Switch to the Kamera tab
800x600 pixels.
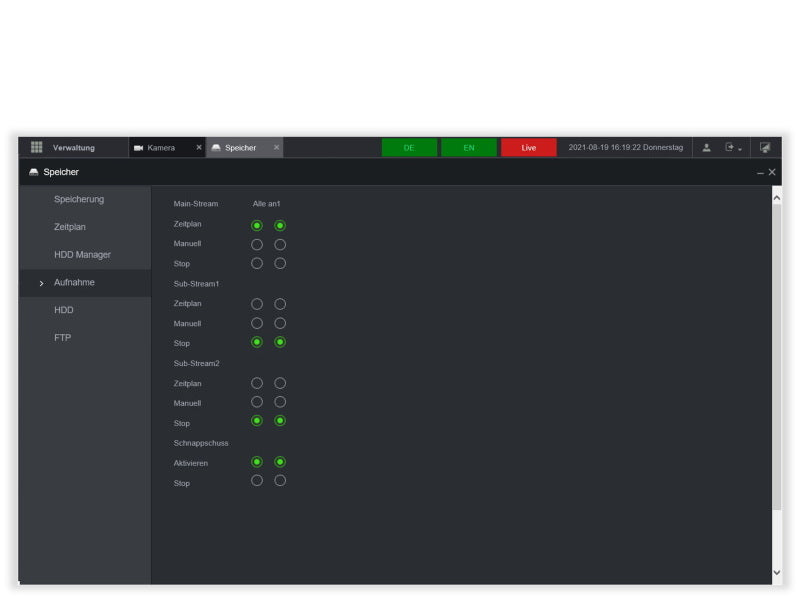161,147
